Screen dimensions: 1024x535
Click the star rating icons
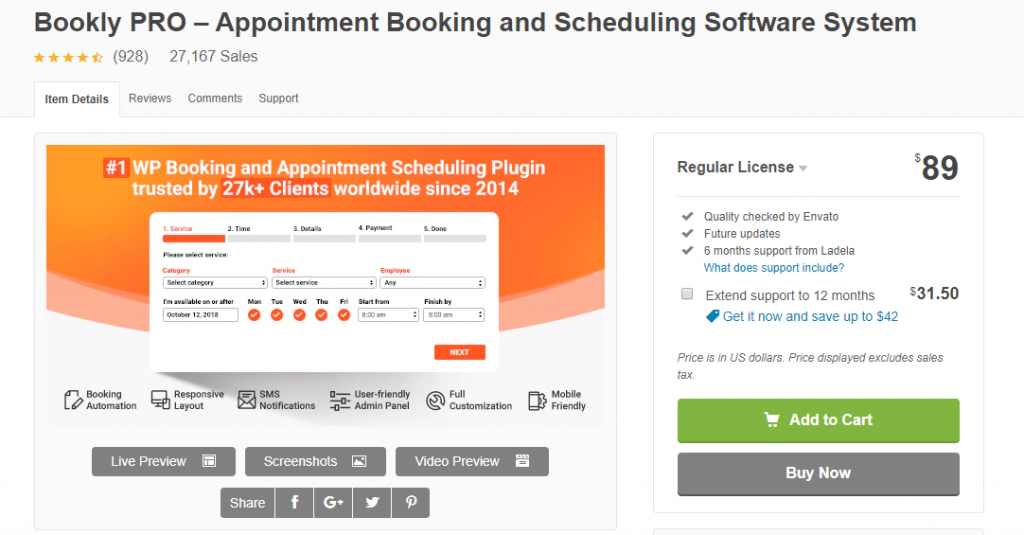[x=68, y=57]
